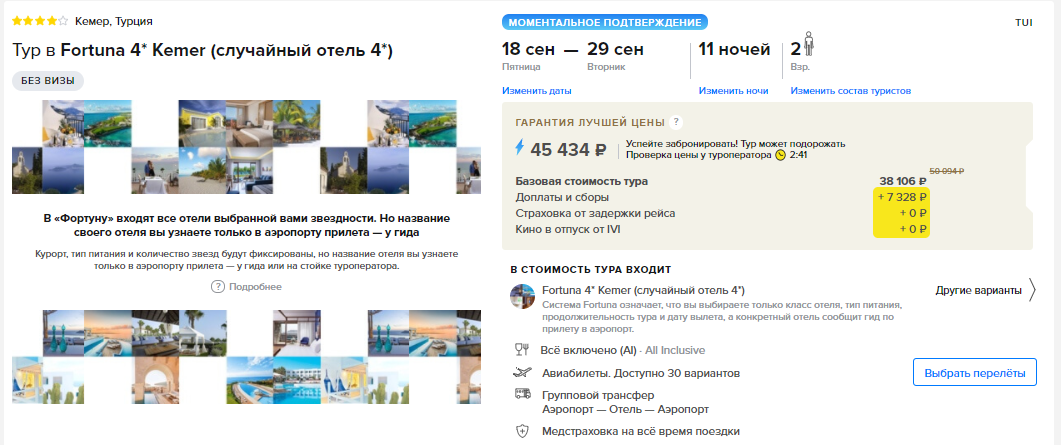Click Всё включено (AI) meal text
This screenshot has width=1061, height=445.
[x=590, y=350]
